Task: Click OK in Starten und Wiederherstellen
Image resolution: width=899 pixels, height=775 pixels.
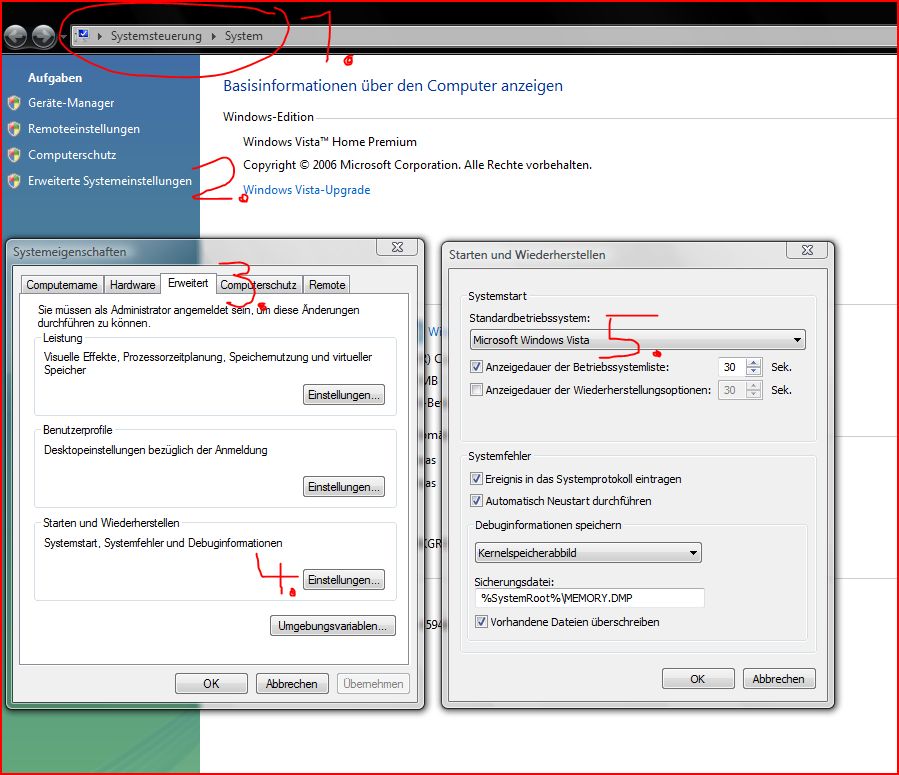Action: coord(698,679)
